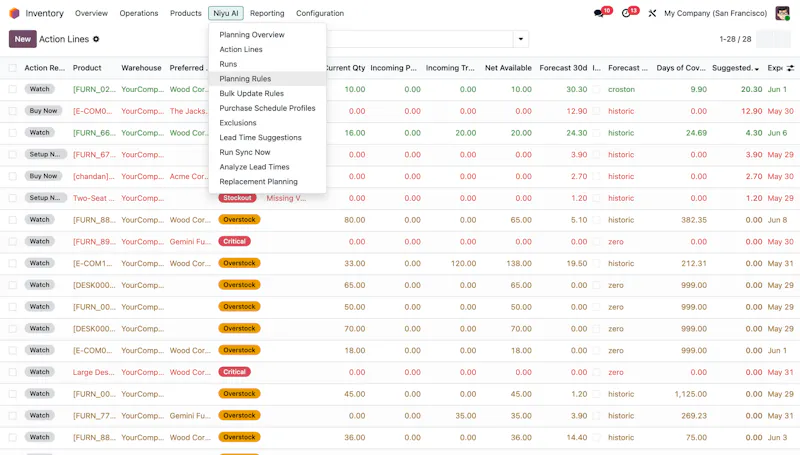Screen dimensions: 800x455
Task: Open Runs from the Niyu AI menu
Action: click(x=267, y=64)
